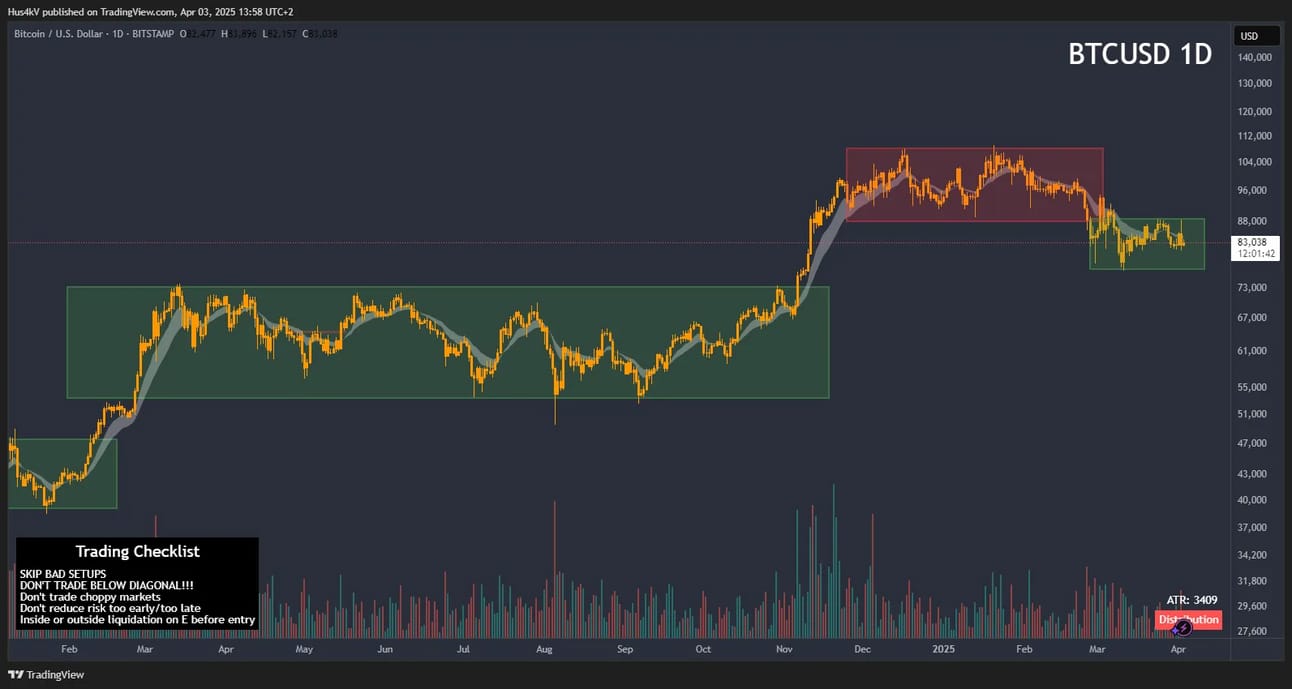Click the red Distribution label
This screenshot has width=1292, height=689.
(1188, 619)
